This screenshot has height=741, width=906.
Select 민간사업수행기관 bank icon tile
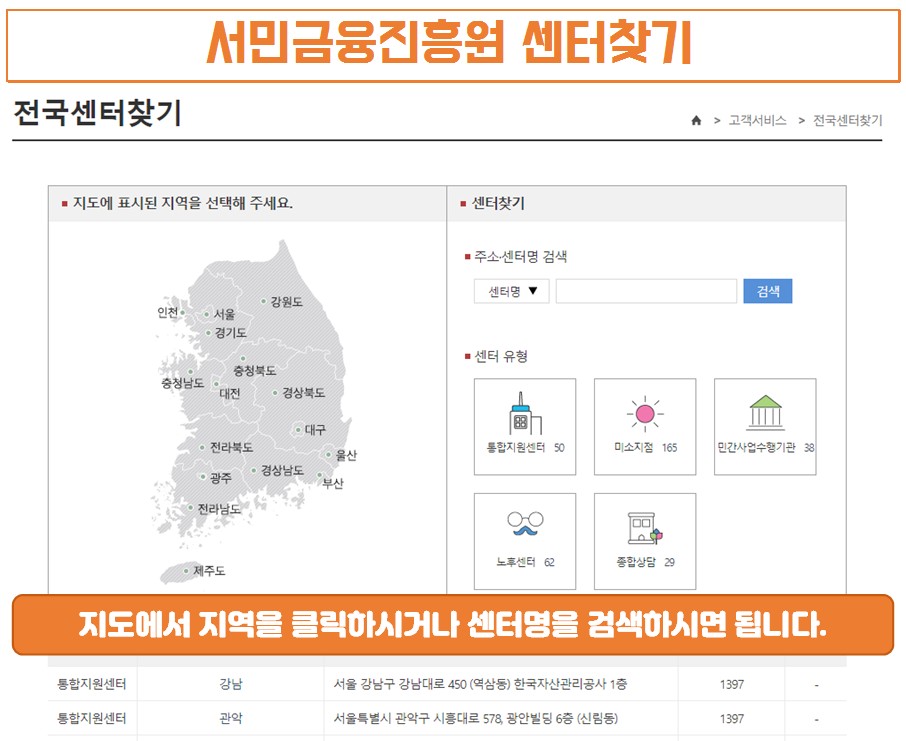(765, 427)
